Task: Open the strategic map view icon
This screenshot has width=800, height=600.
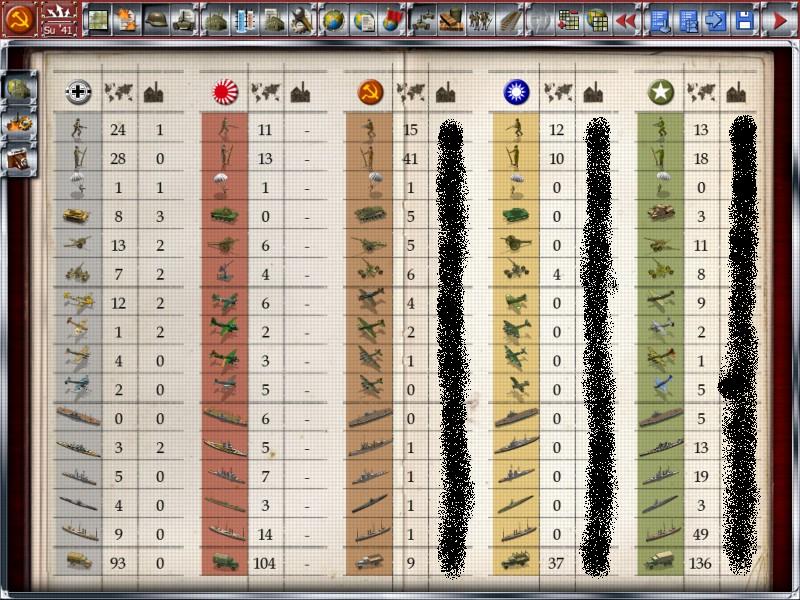Action: (x=97, y=20)
